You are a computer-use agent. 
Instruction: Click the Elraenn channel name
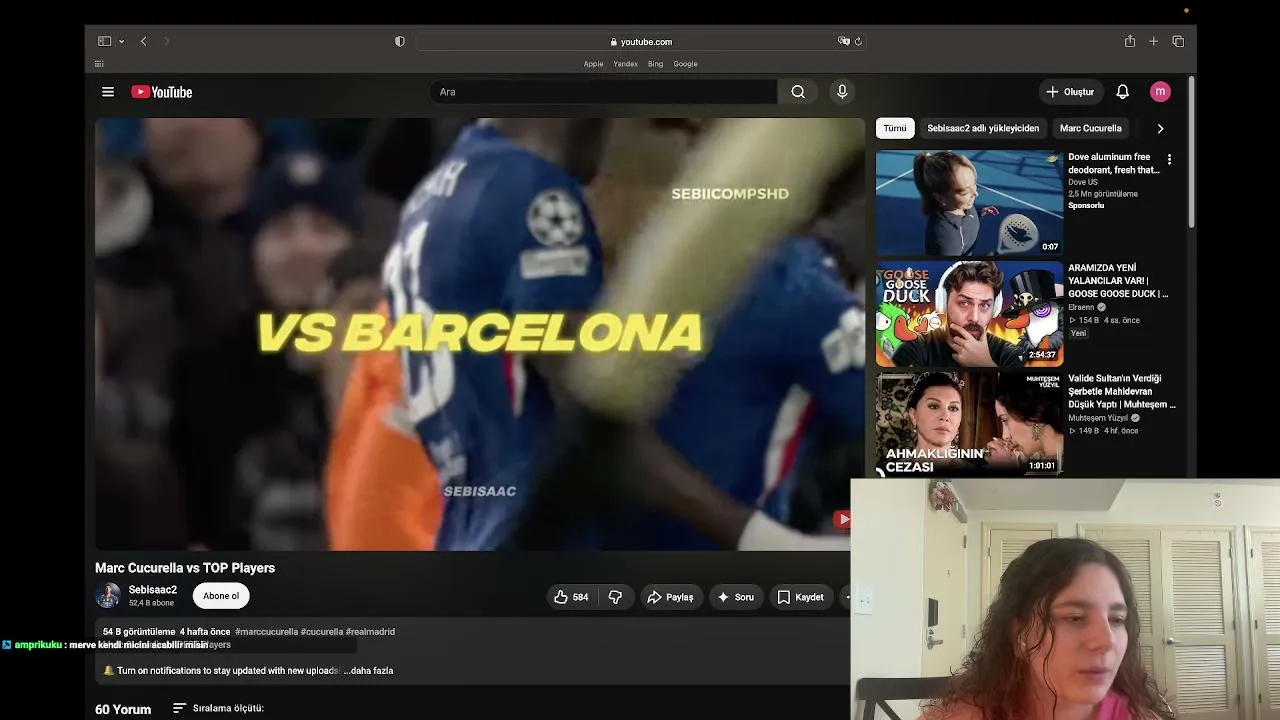1081,308
